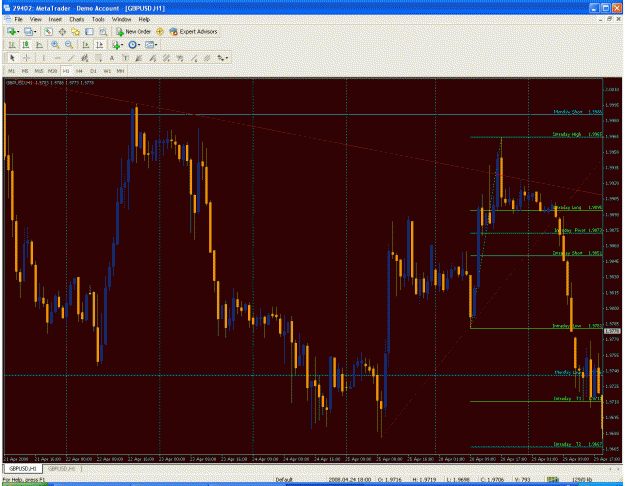Switch timeframe to H4
This screenshot has height=486, width=625.
coord(79,71)
